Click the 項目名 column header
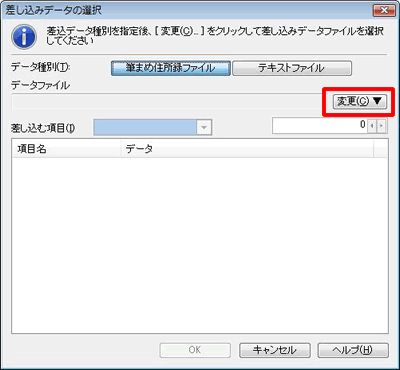The height and width of the screenshot is (370, 400). coord(67,149)
